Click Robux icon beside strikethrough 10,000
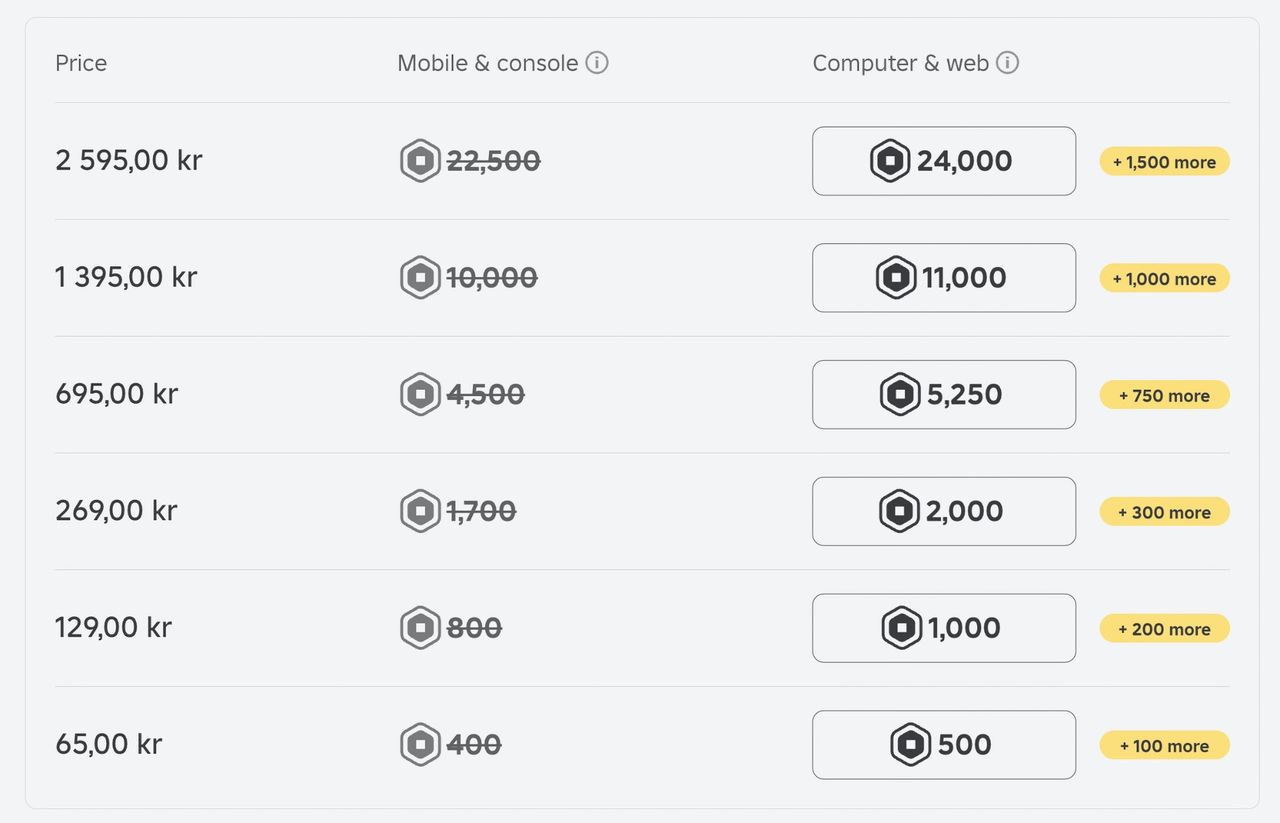Viewport: 1280px width, 823px height. point(420,278)
